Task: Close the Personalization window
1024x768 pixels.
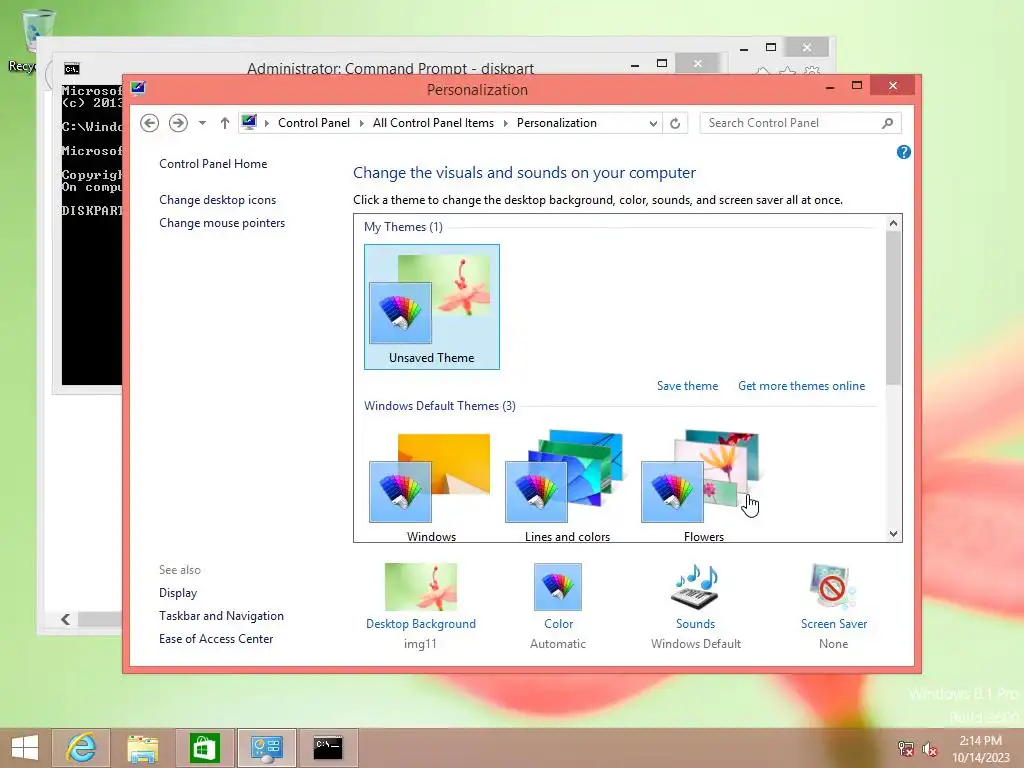Action: point(893,86)
